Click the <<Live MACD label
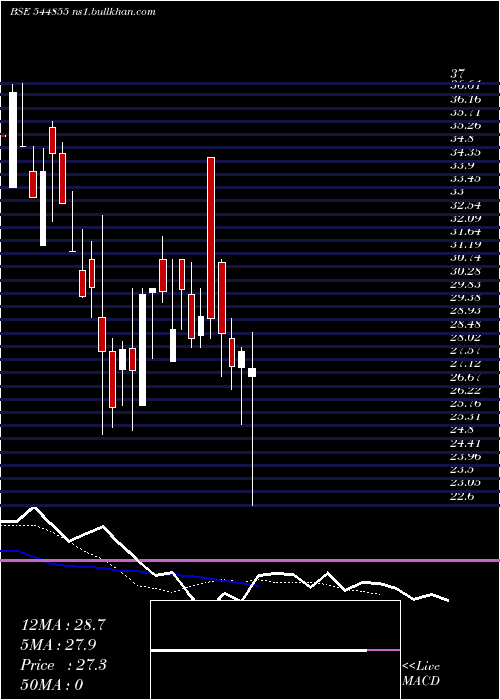500x700 pixels. coord(421,674)
